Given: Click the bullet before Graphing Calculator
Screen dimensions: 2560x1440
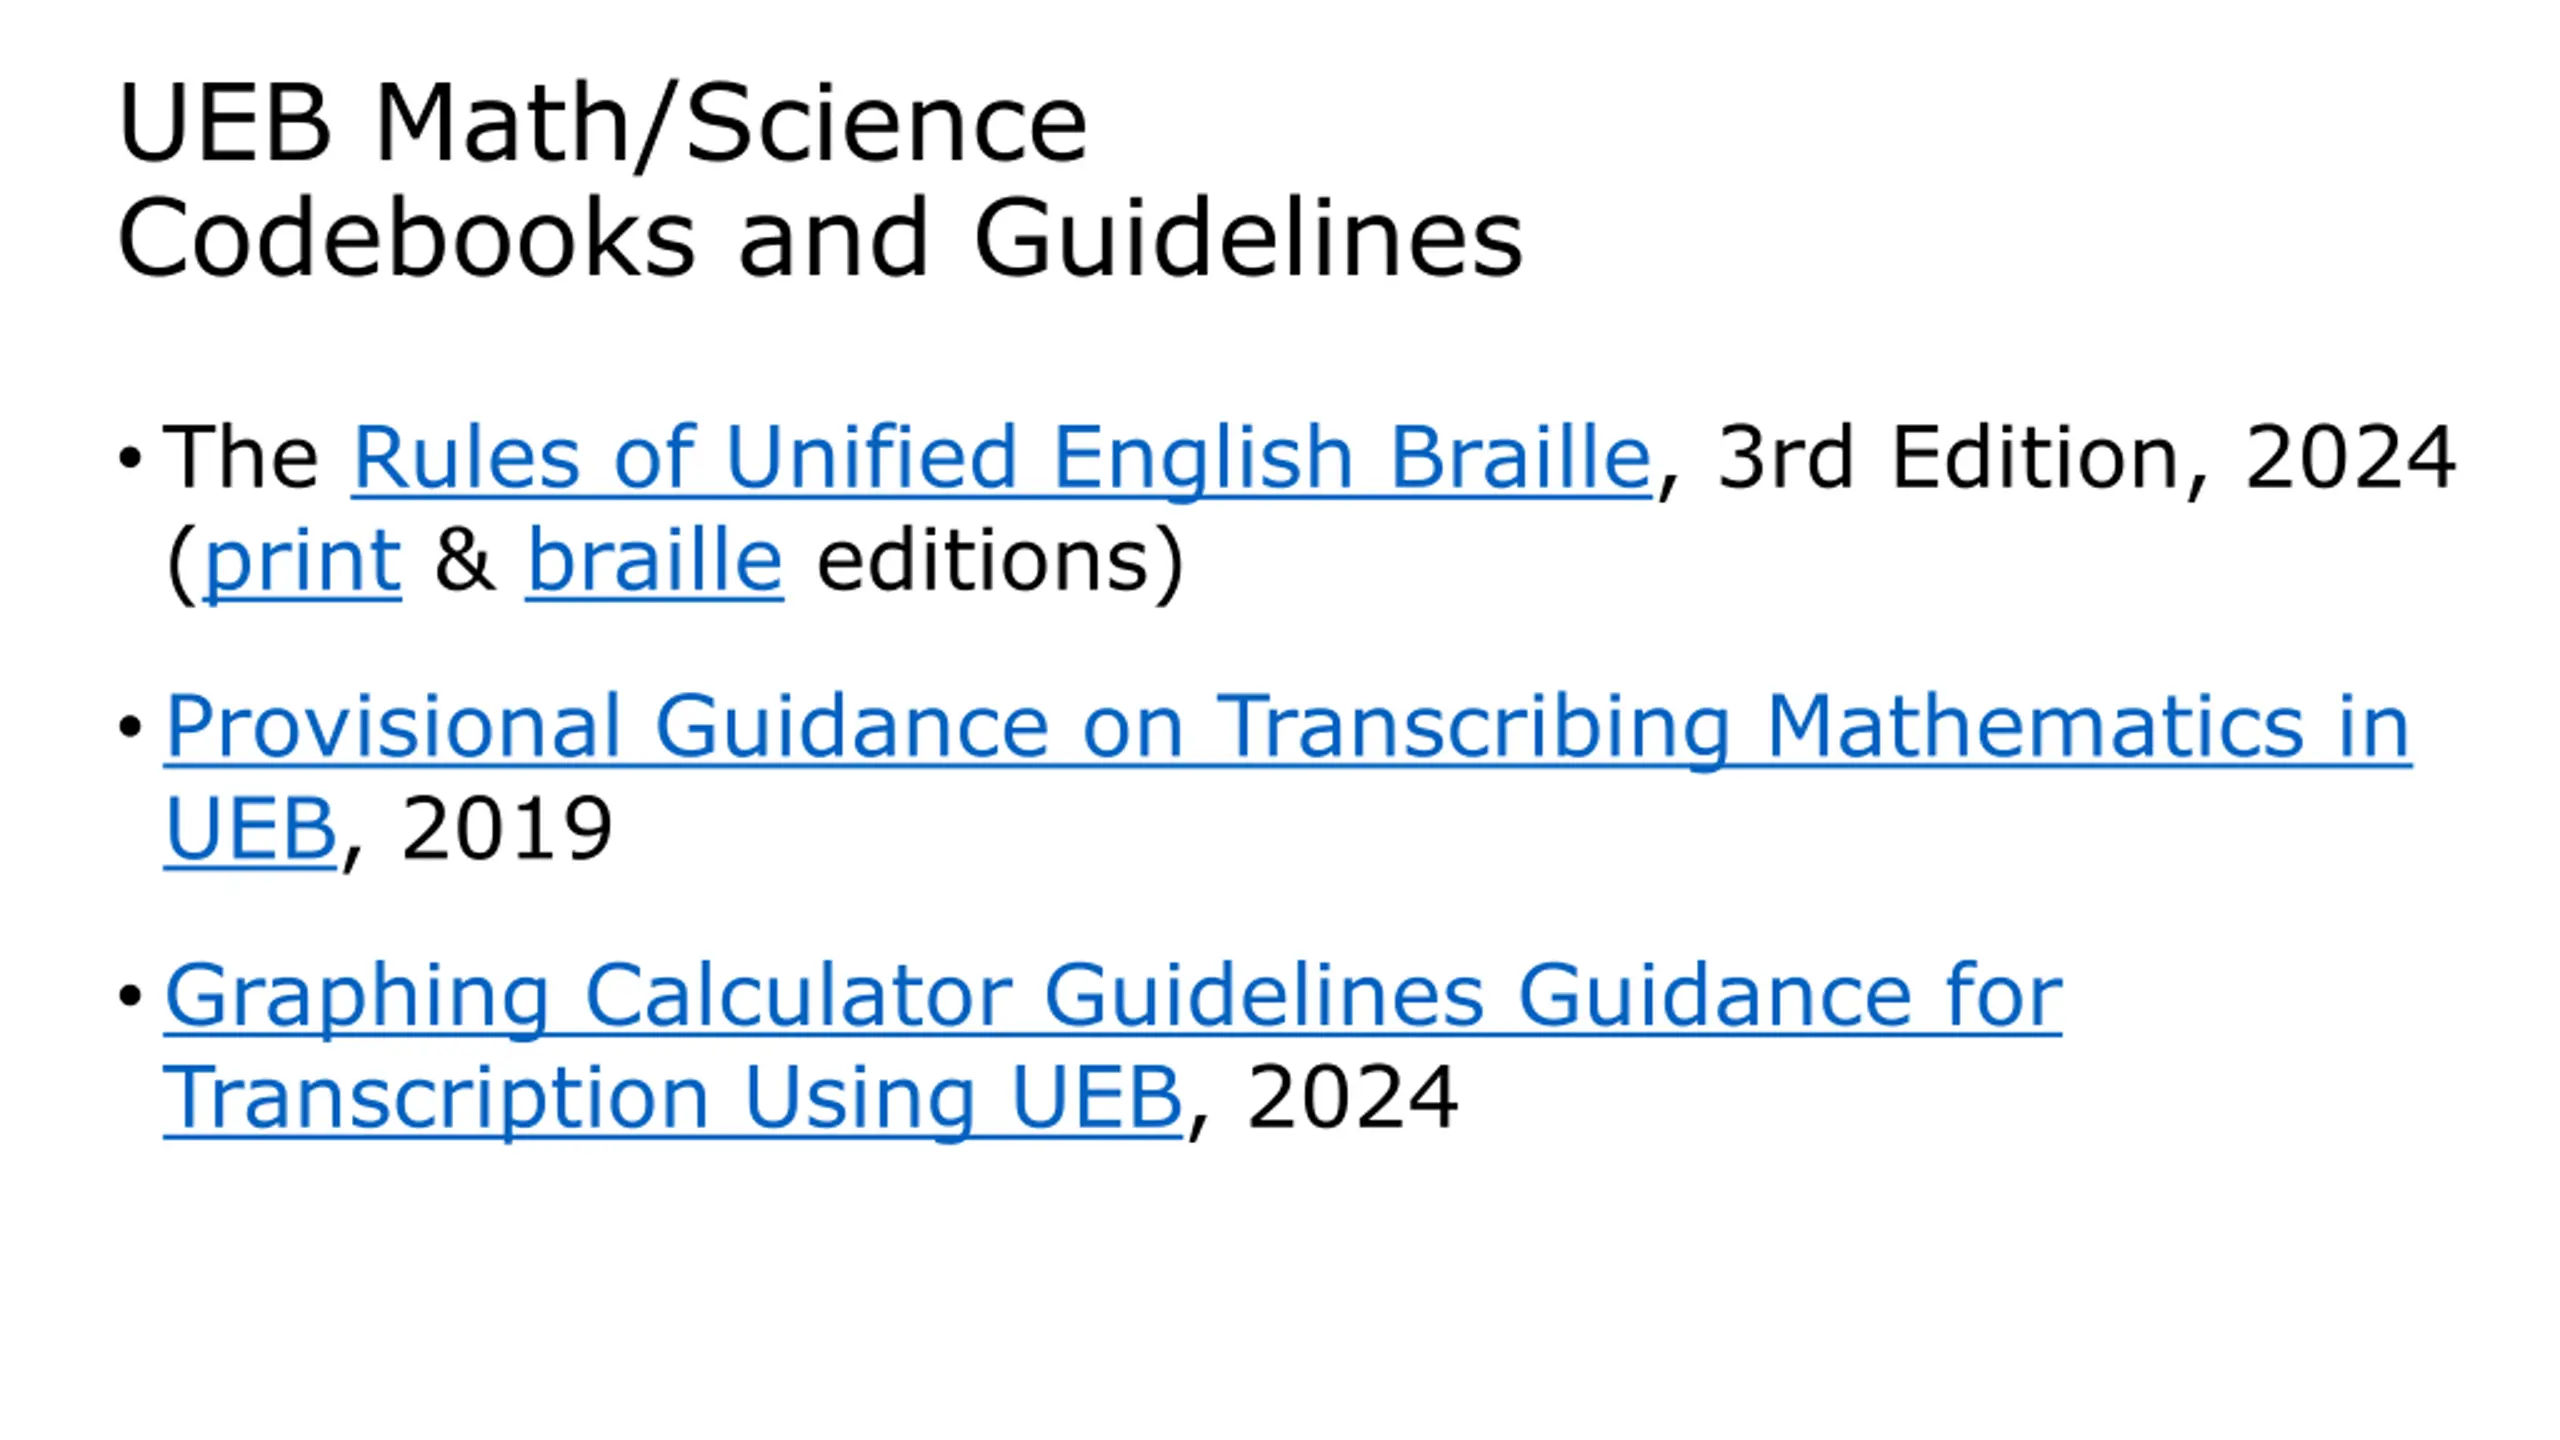Looking at the screenshot, I should [x=130, y=996].
